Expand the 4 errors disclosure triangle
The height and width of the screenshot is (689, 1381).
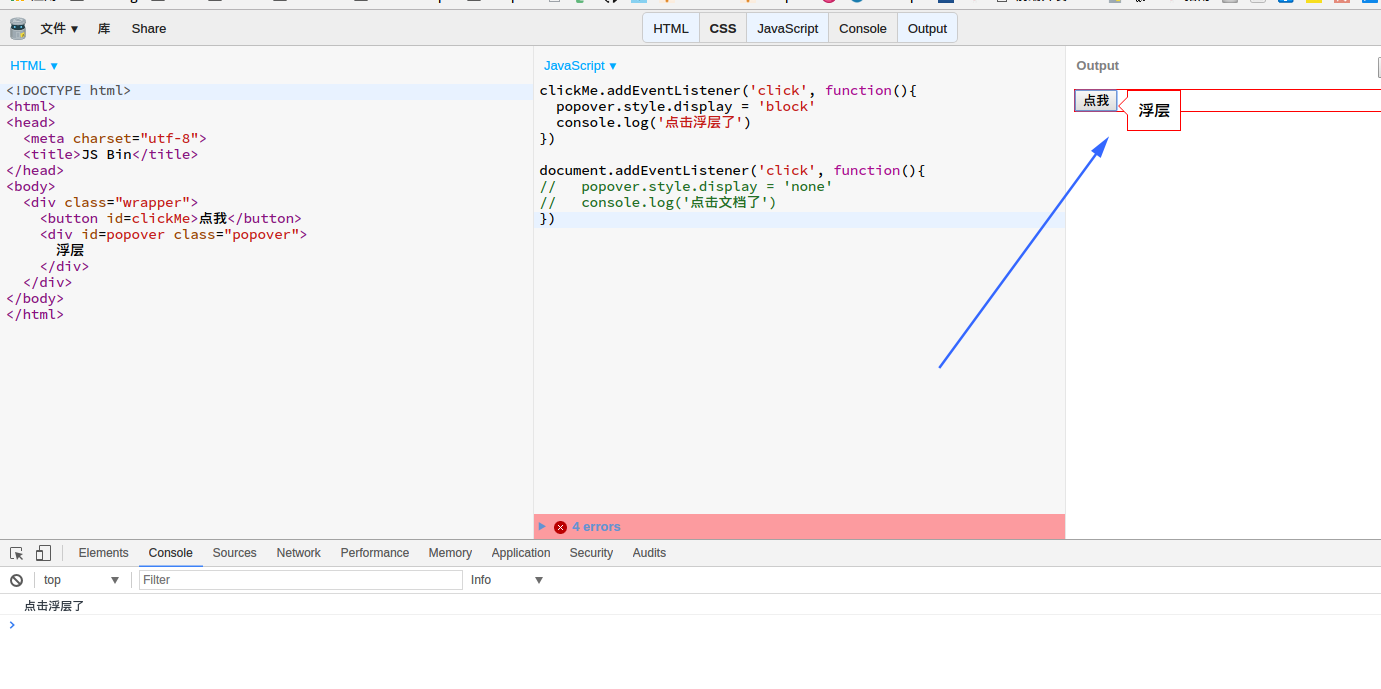542,526
